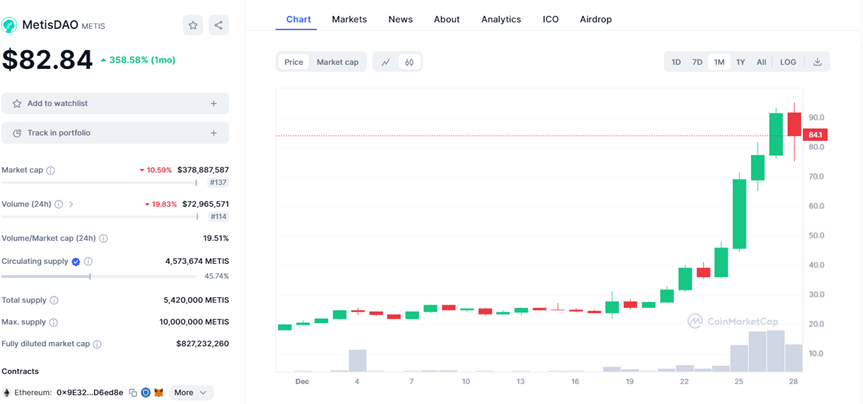Select the candlestick chart icon
The height and width of the screenshot is (404, 863).
tap(409, 62)
